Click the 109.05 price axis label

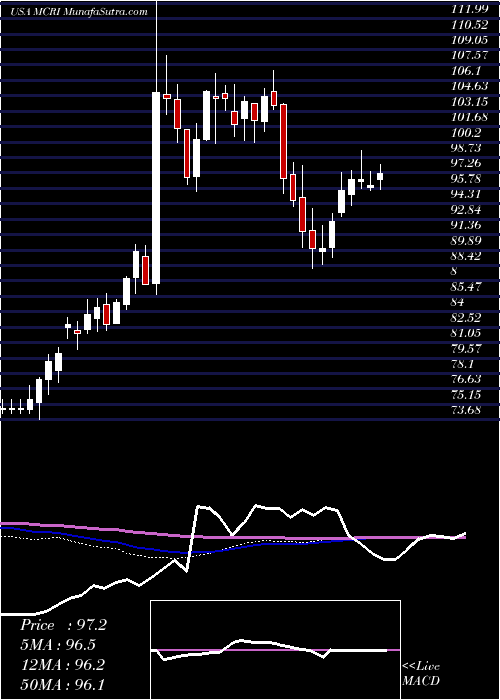(x=470, y=39)
